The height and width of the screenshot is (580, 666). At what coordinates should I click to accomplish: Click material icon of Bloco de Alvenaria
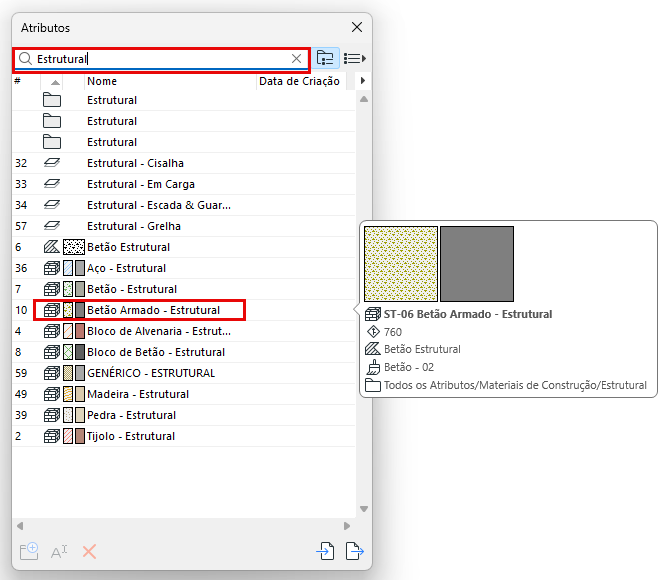click(52, 331)
